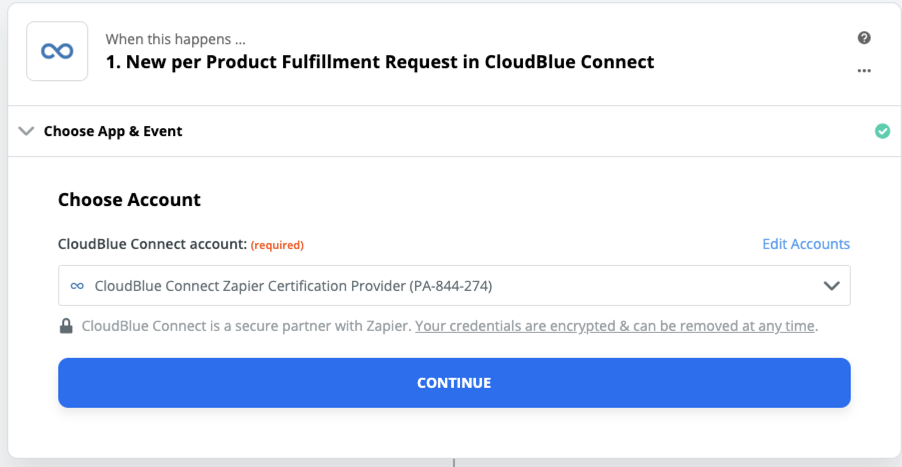Open the Edit Accounts link
Viewport: 902px width, 467px height.
point(806,244)
